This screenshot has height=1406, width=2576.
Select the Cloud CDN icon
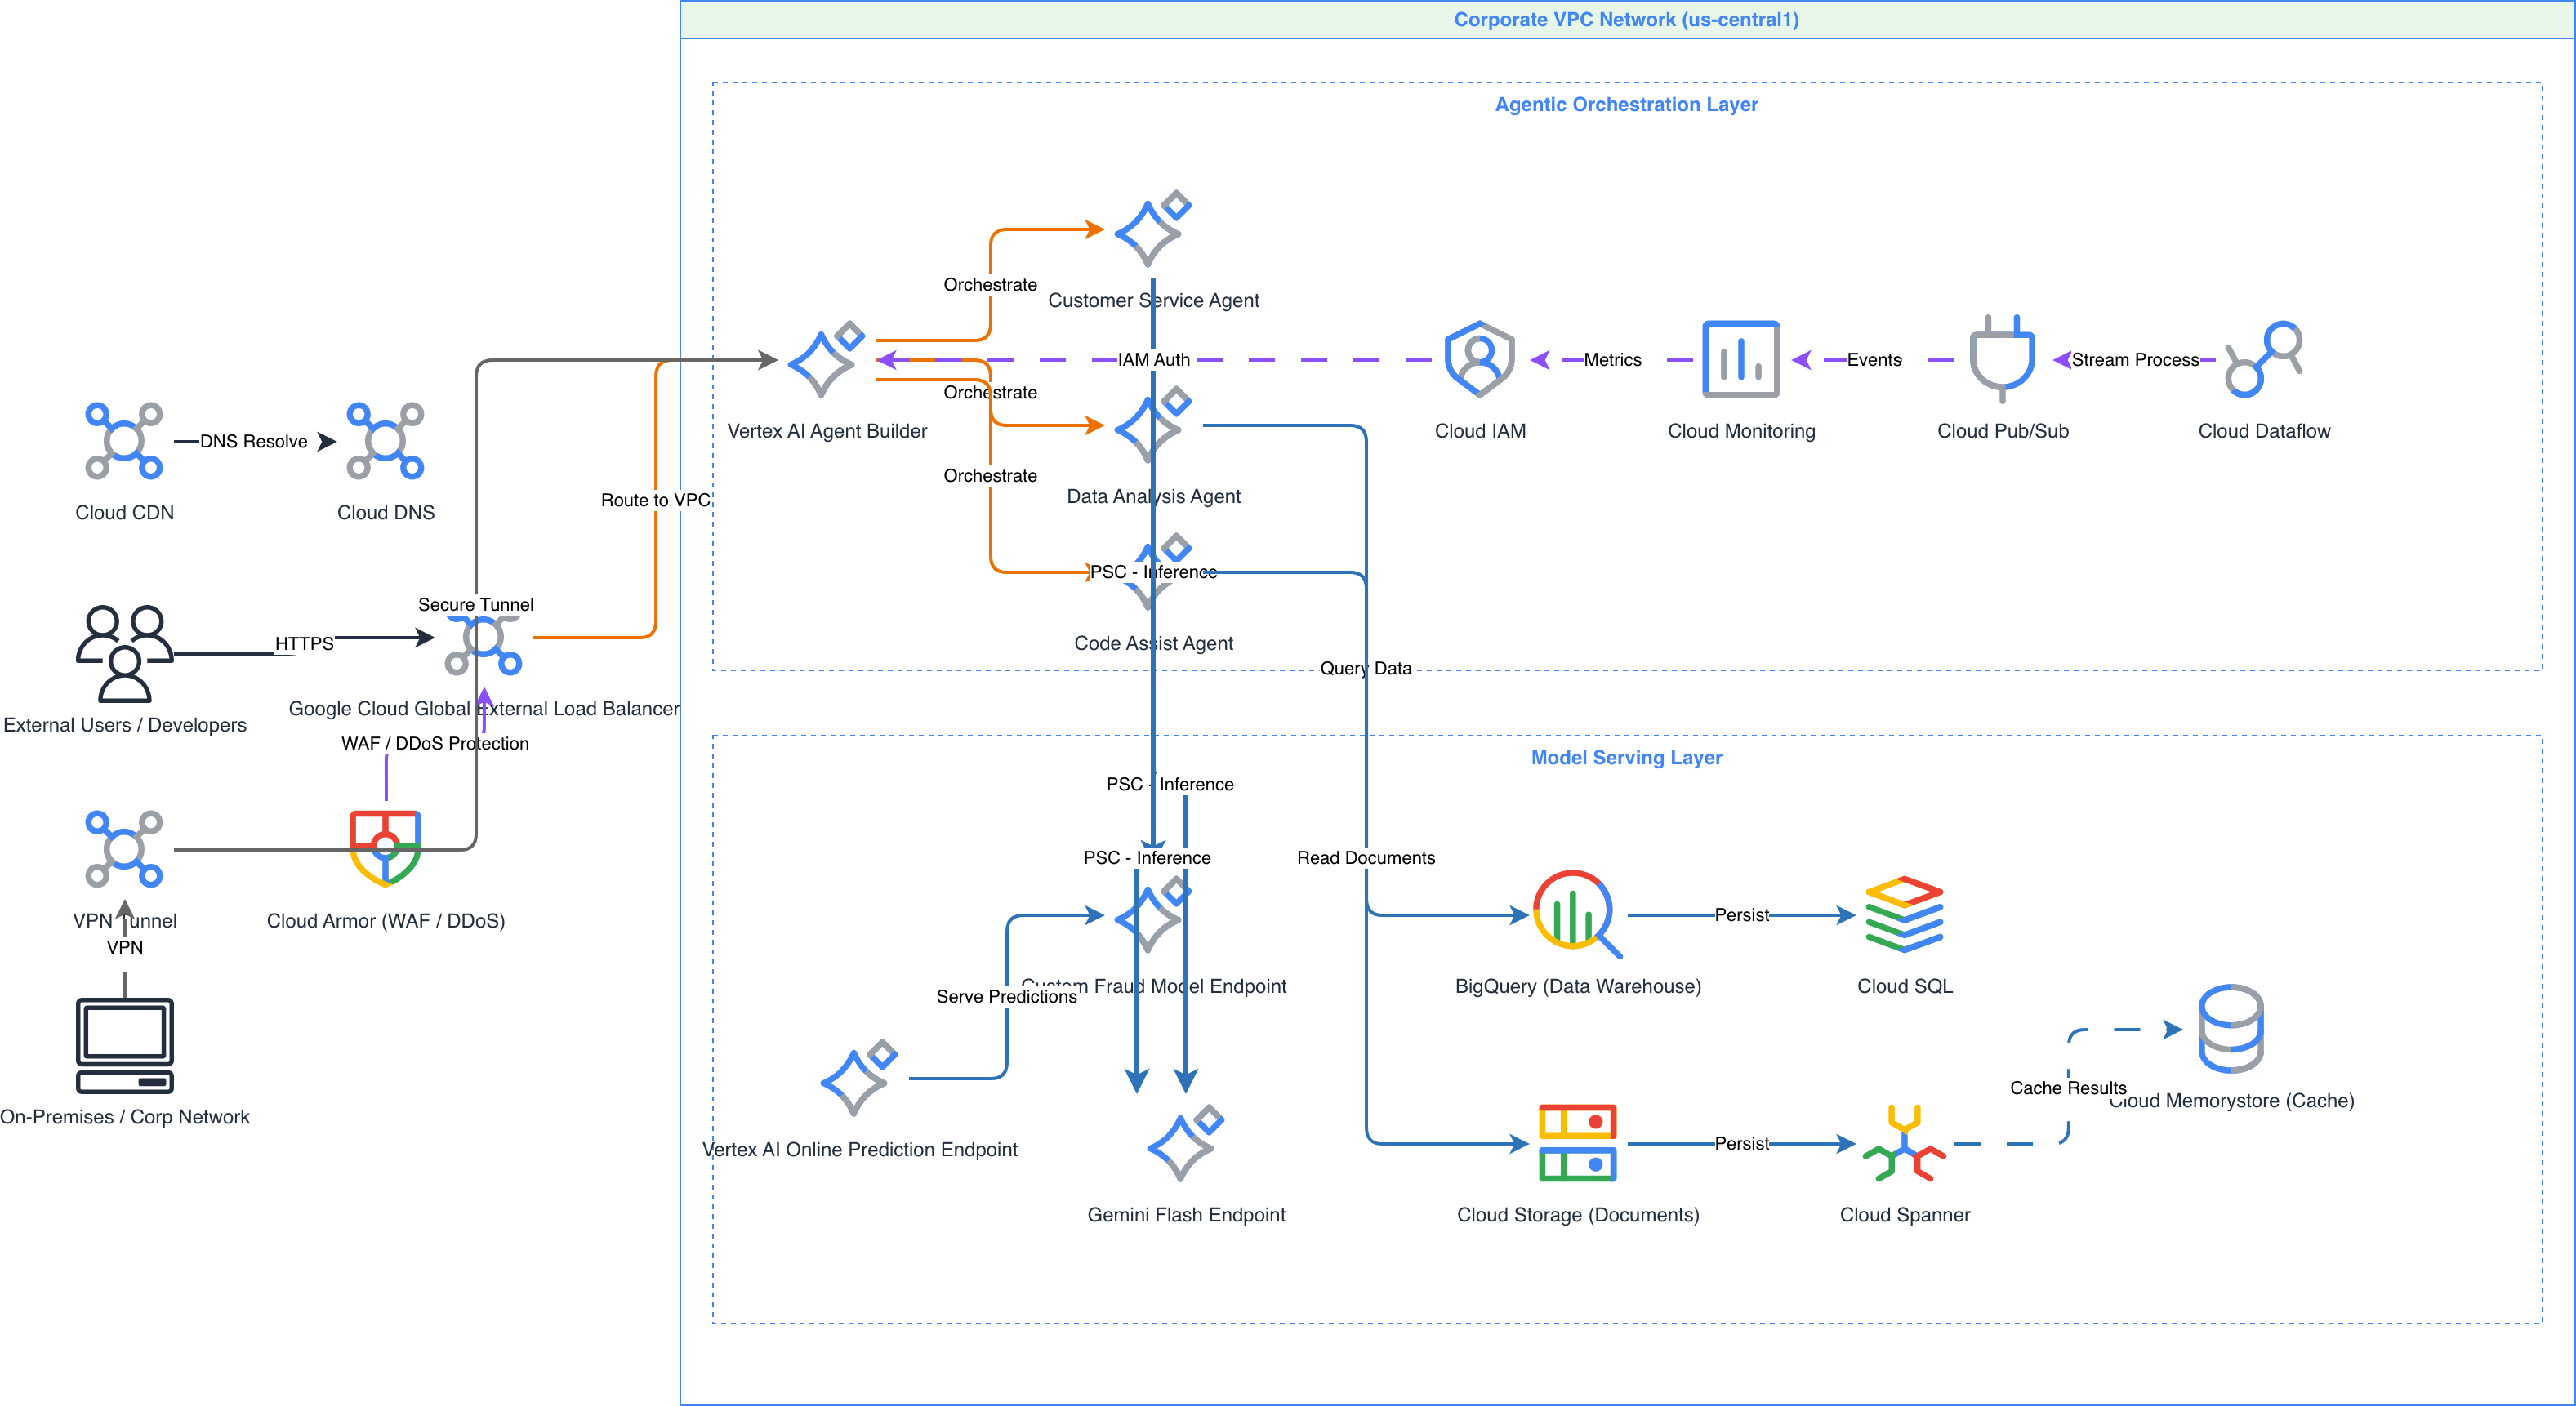[124, 441]
